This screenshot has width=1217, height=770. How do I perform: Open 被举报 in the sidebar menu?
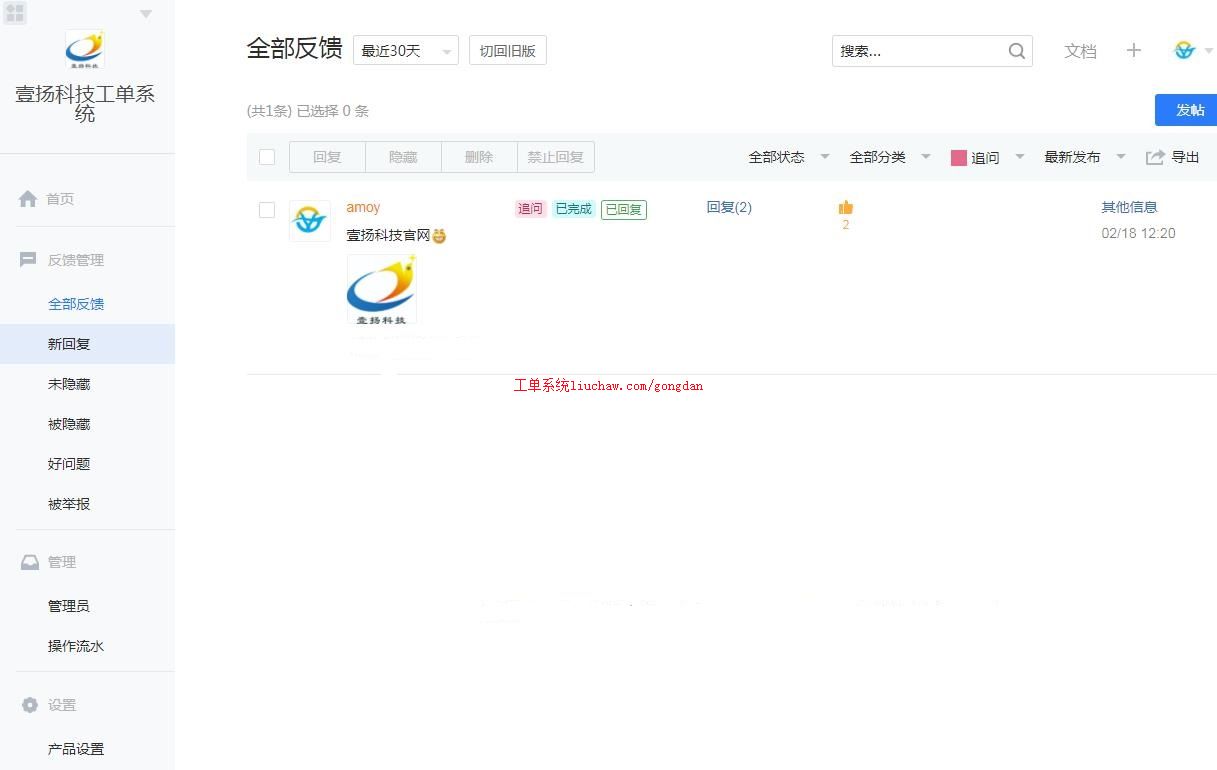(69, 504)
